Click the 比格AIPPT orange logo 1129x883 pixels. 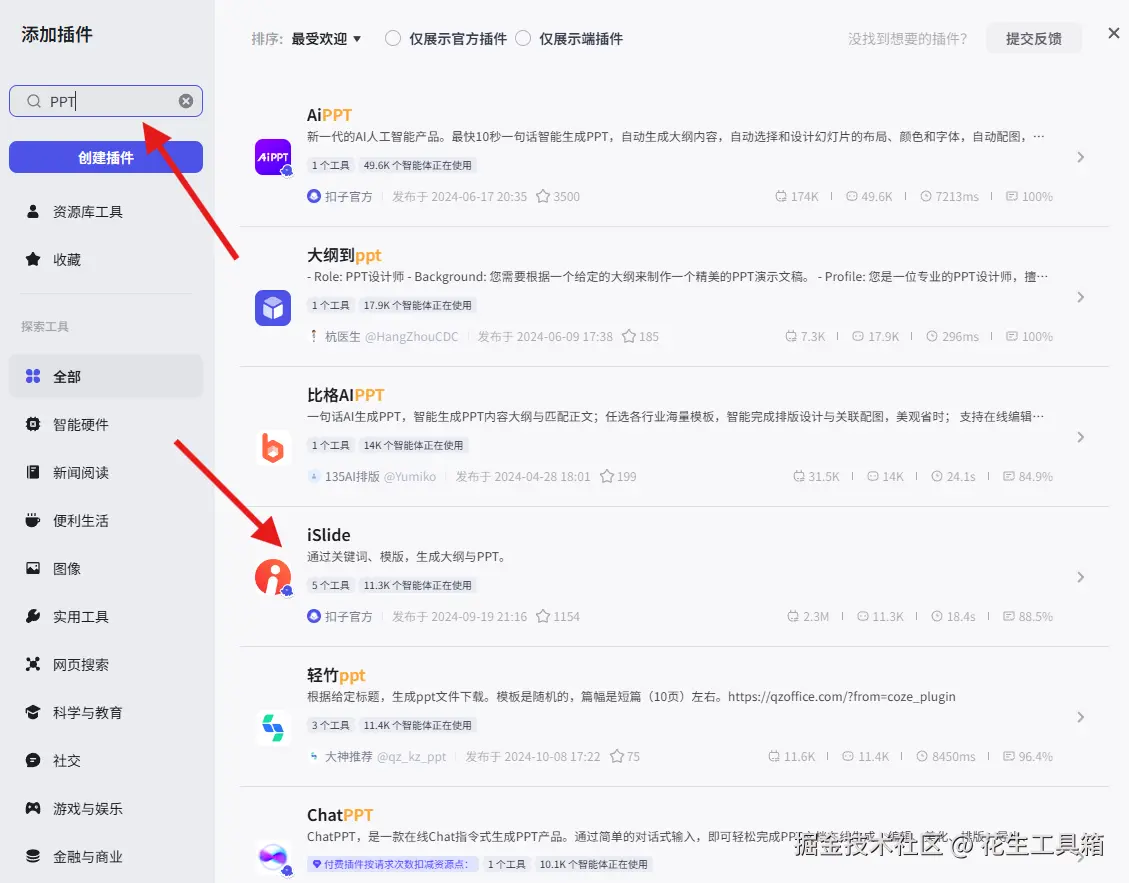[x=273, y=448]
